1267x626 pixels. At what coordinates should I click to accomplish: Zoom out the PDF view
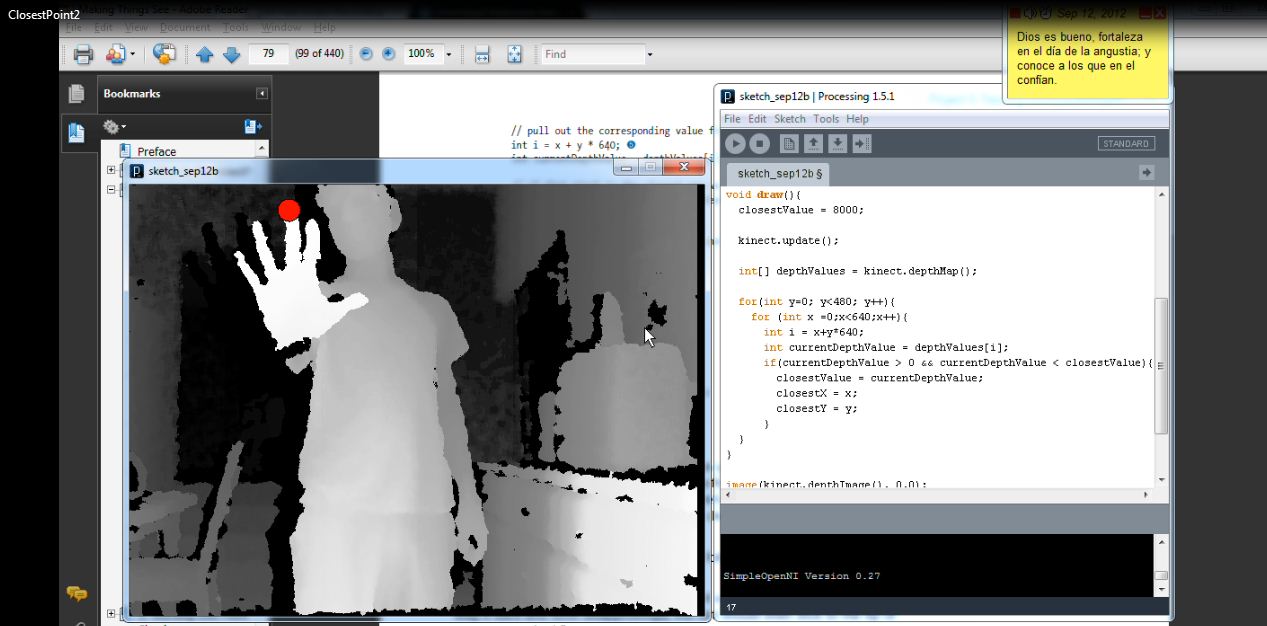366,54
